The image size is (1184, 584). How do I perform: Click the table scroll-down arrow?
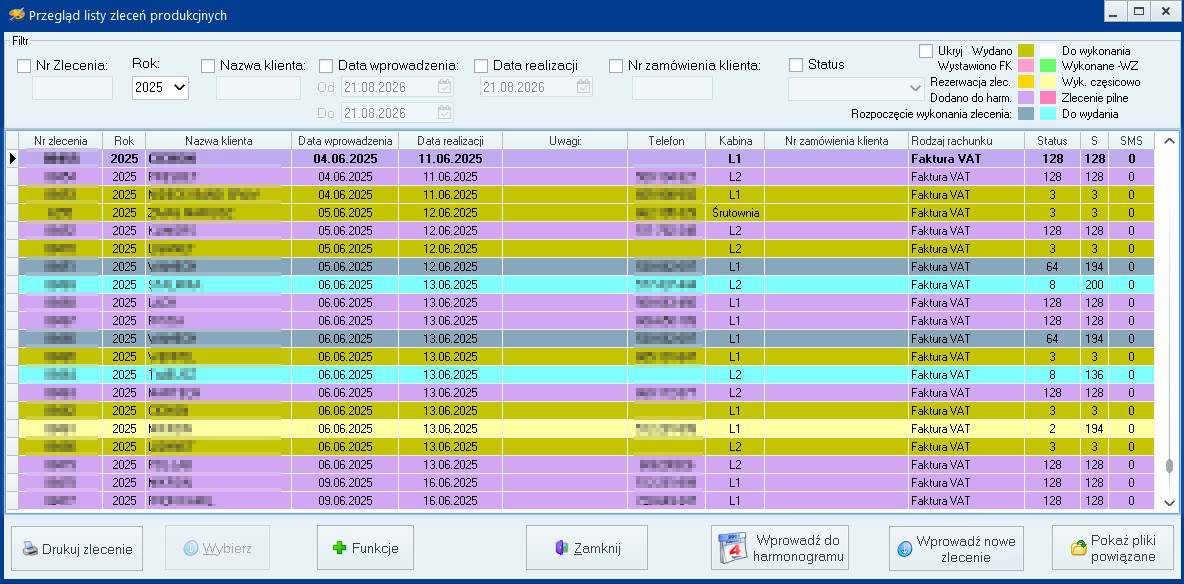(1169, 502)
